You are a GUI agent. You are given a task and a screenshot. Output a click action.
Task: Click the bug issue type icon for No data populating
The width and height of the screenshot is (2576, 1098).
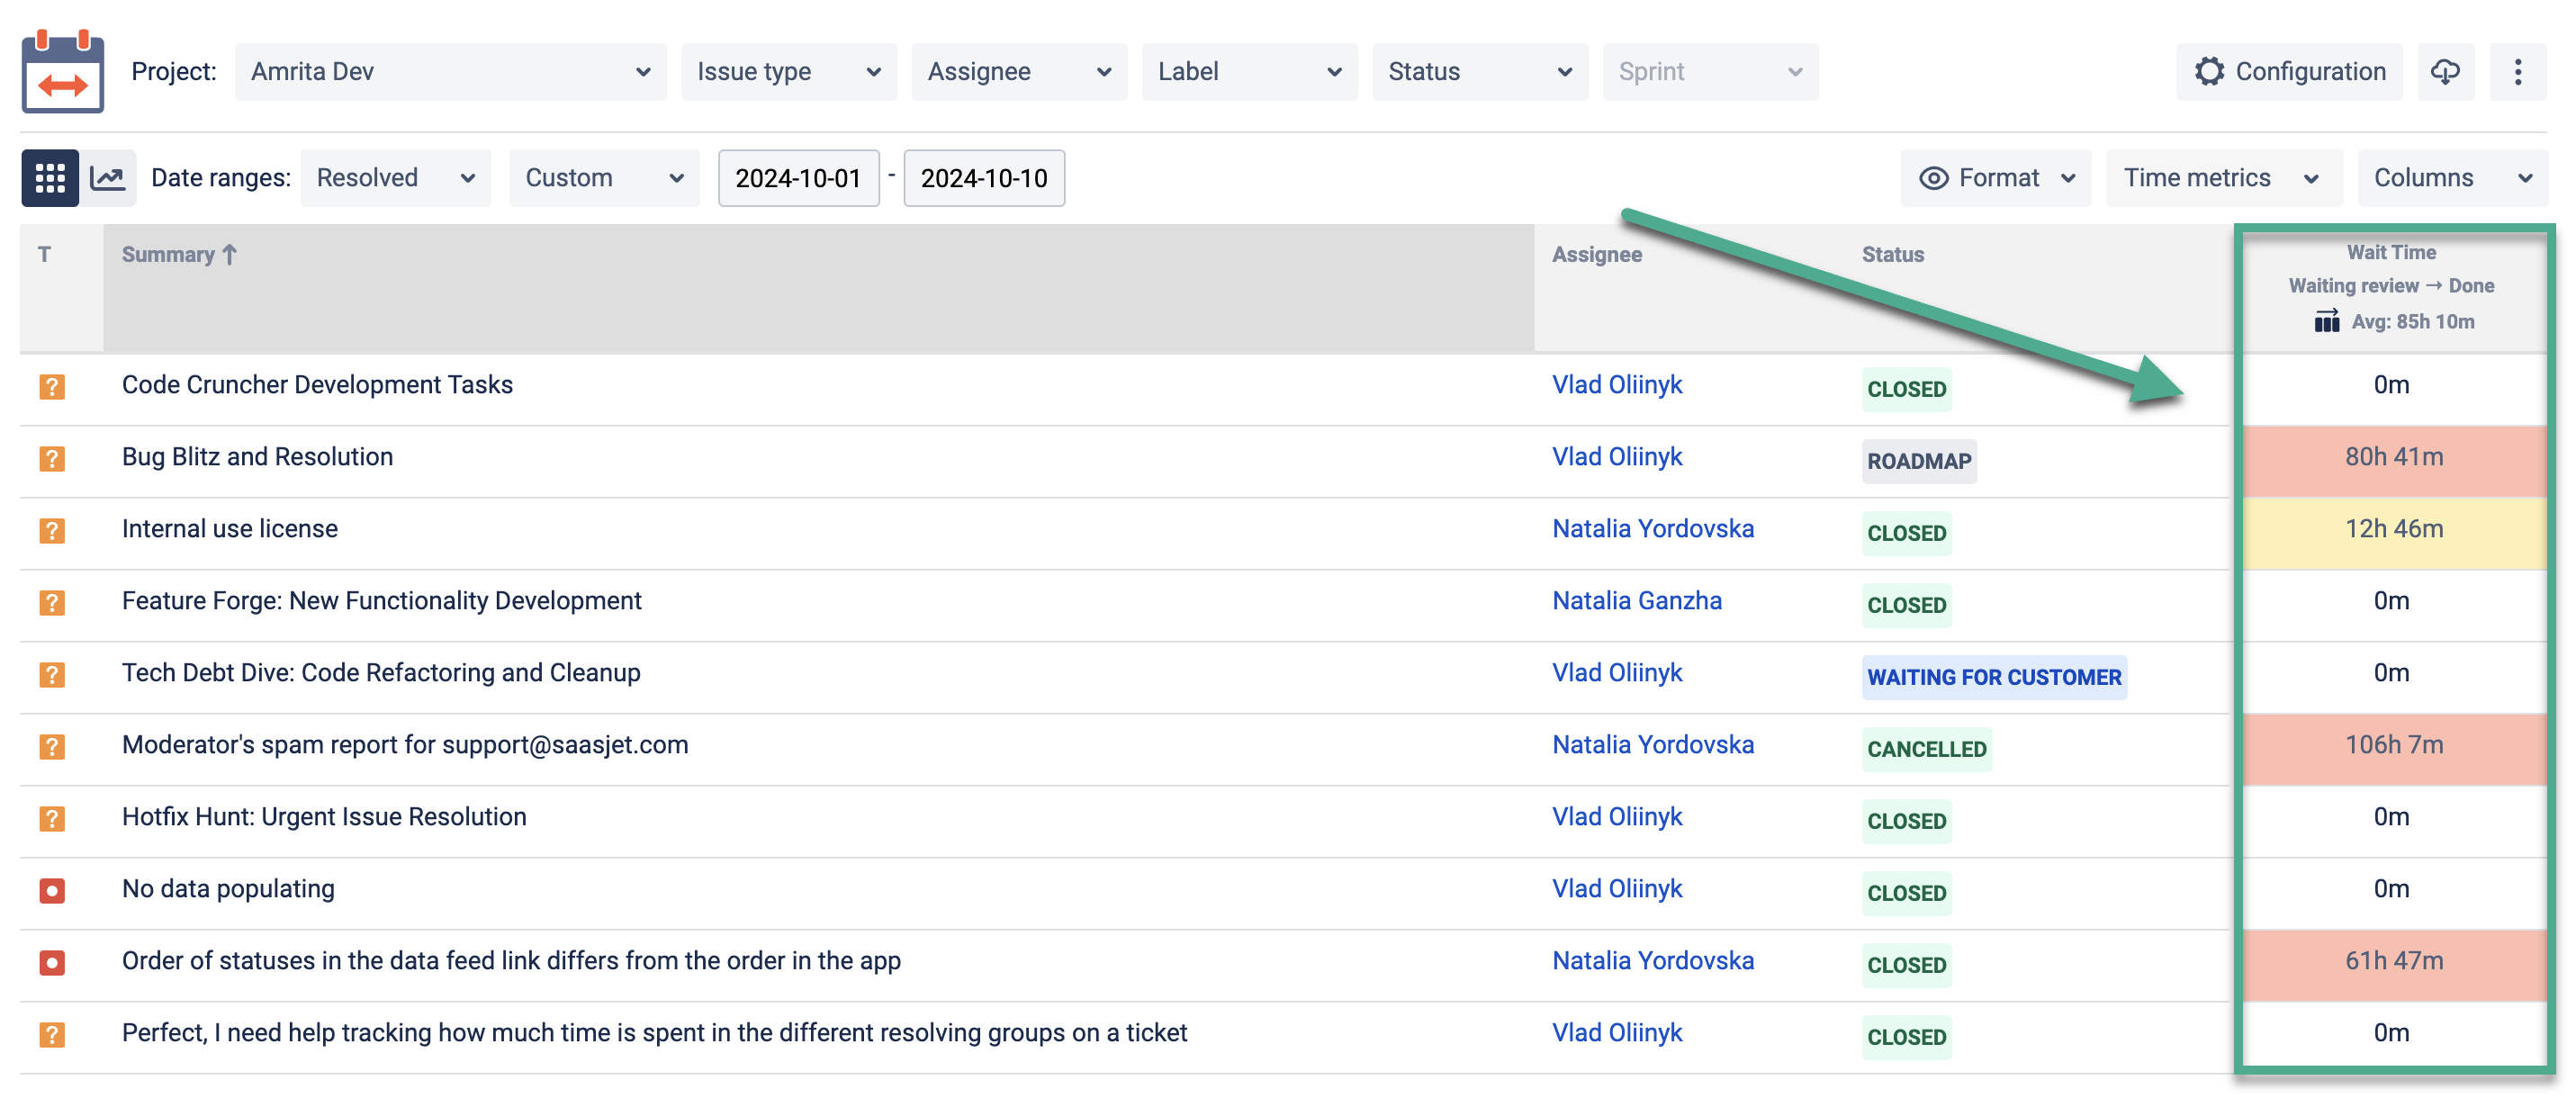pyautogui.click(x=52, y=890)
